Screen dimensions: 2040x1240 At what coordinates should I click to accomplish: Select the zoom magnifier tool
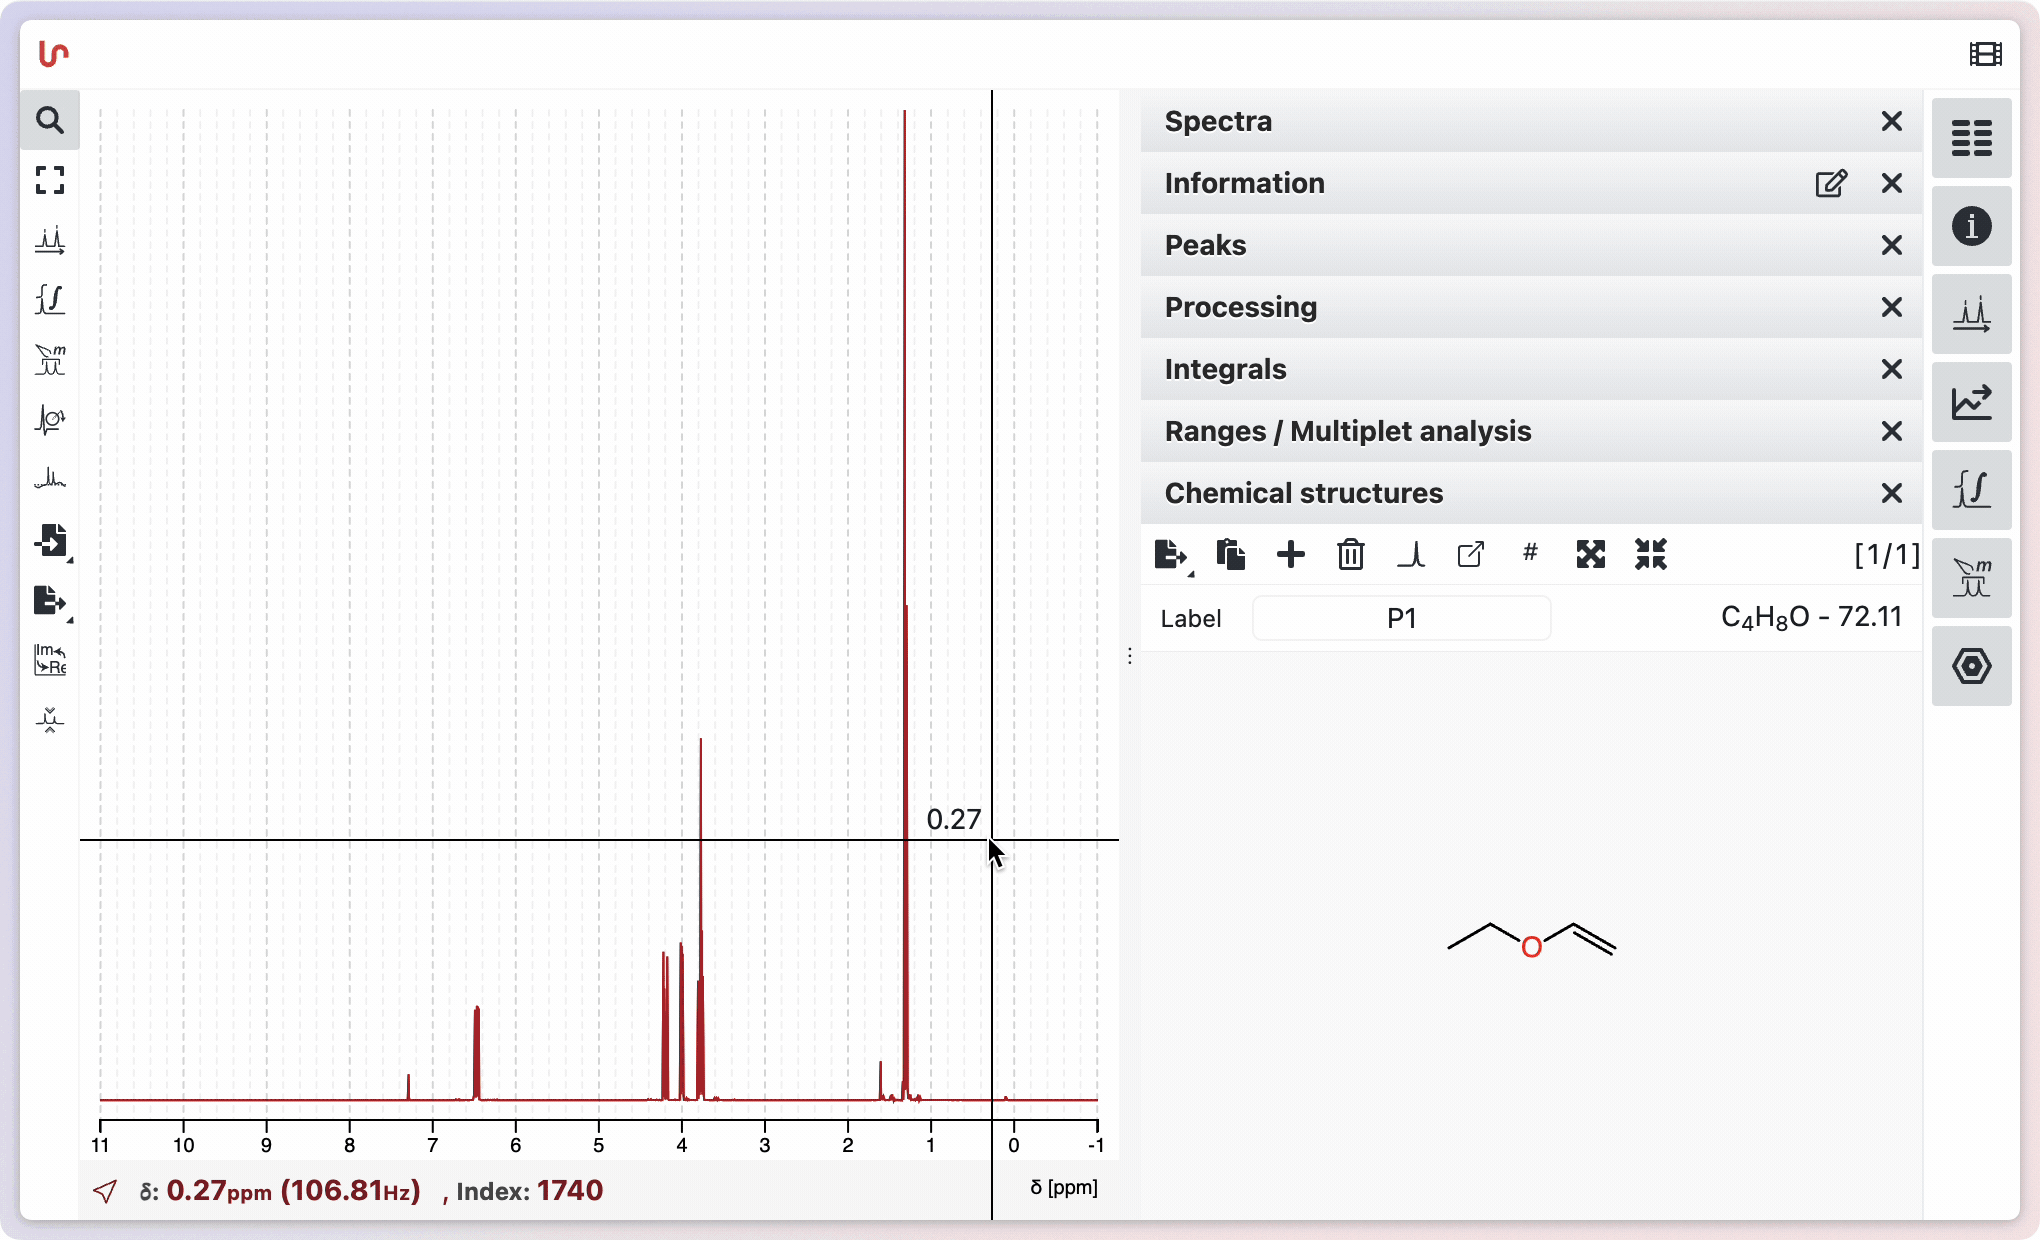[x=50, y=121]
